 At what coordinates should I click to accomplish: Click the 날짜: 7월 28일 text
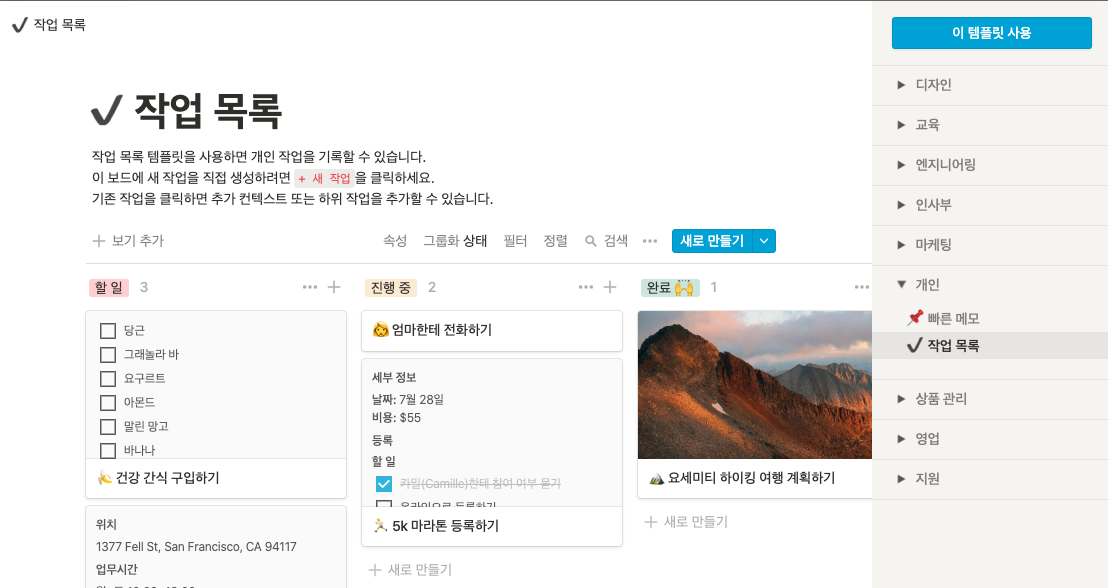pyautogui.click(x=408, y=399)
